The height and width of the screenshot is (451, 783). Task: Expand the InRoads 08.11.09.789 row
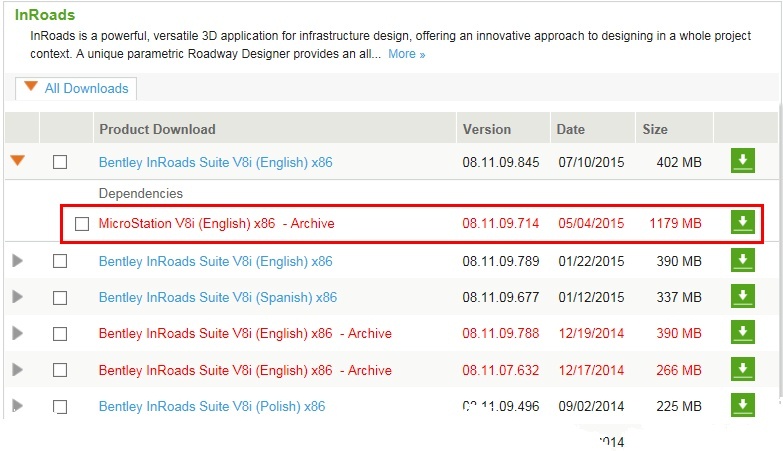coord(17,261)
